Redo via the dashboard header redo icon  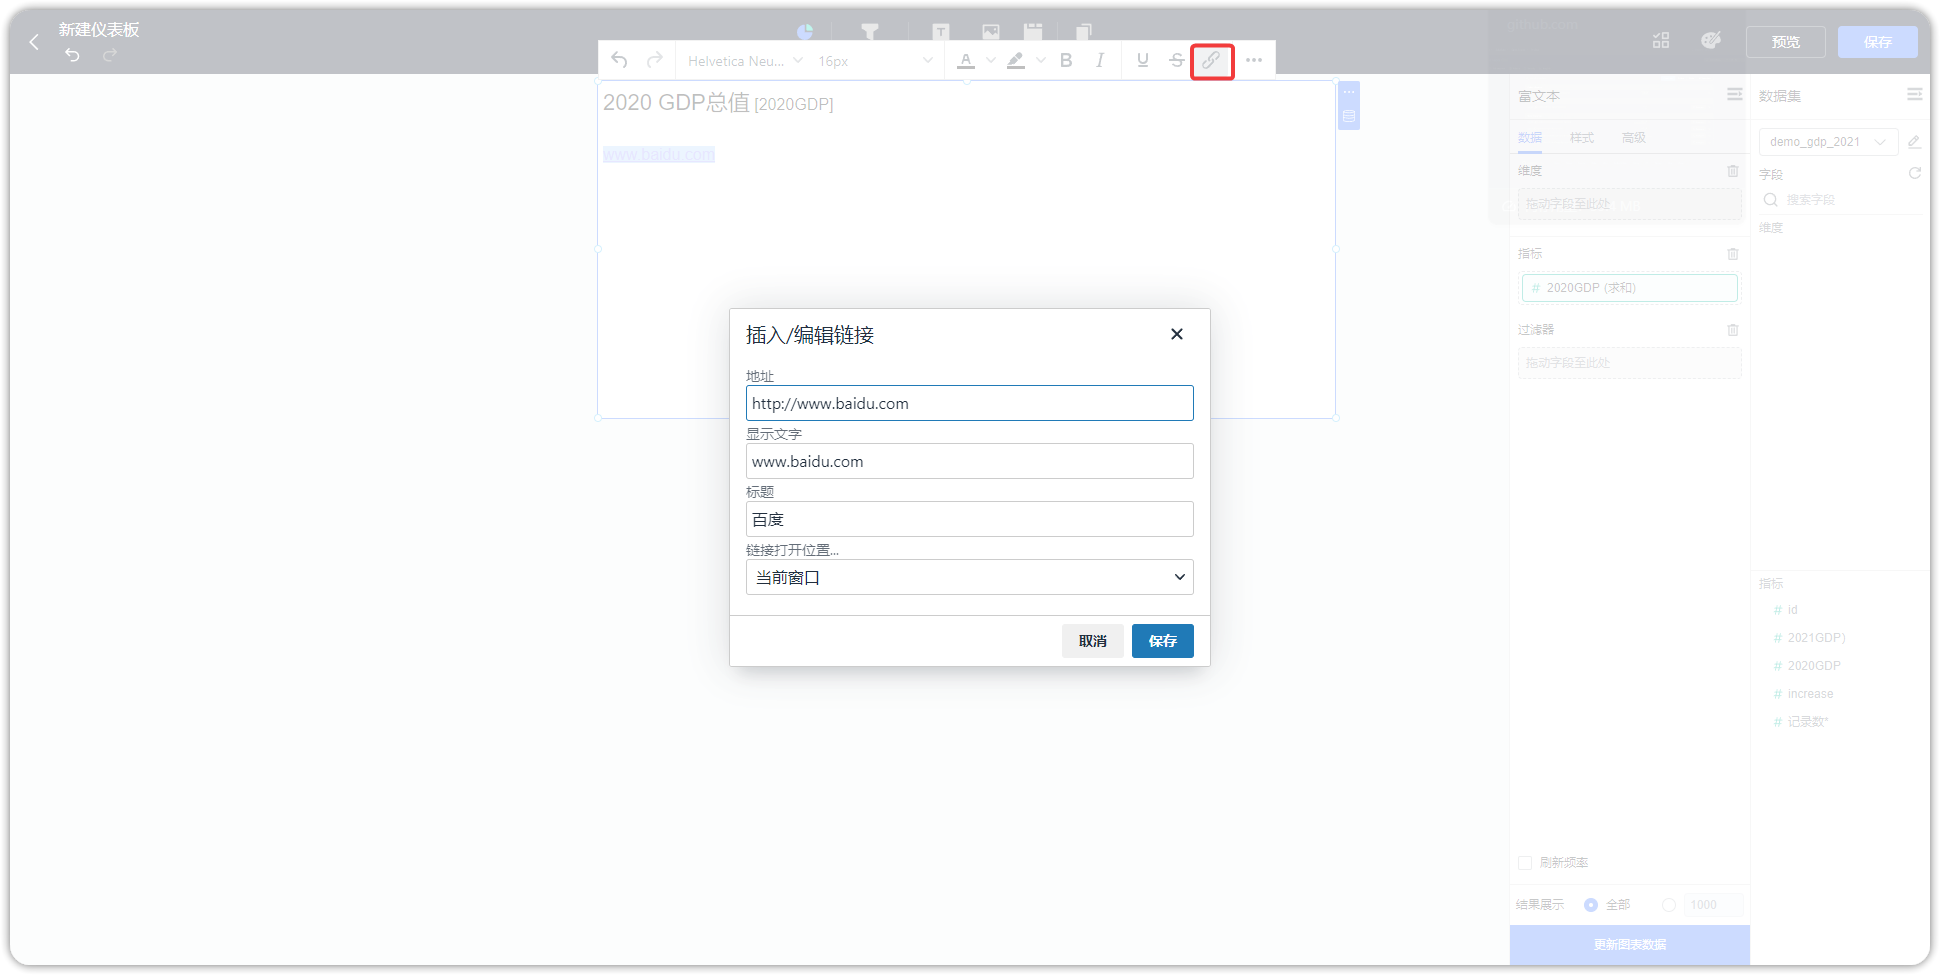coord(110,55)
